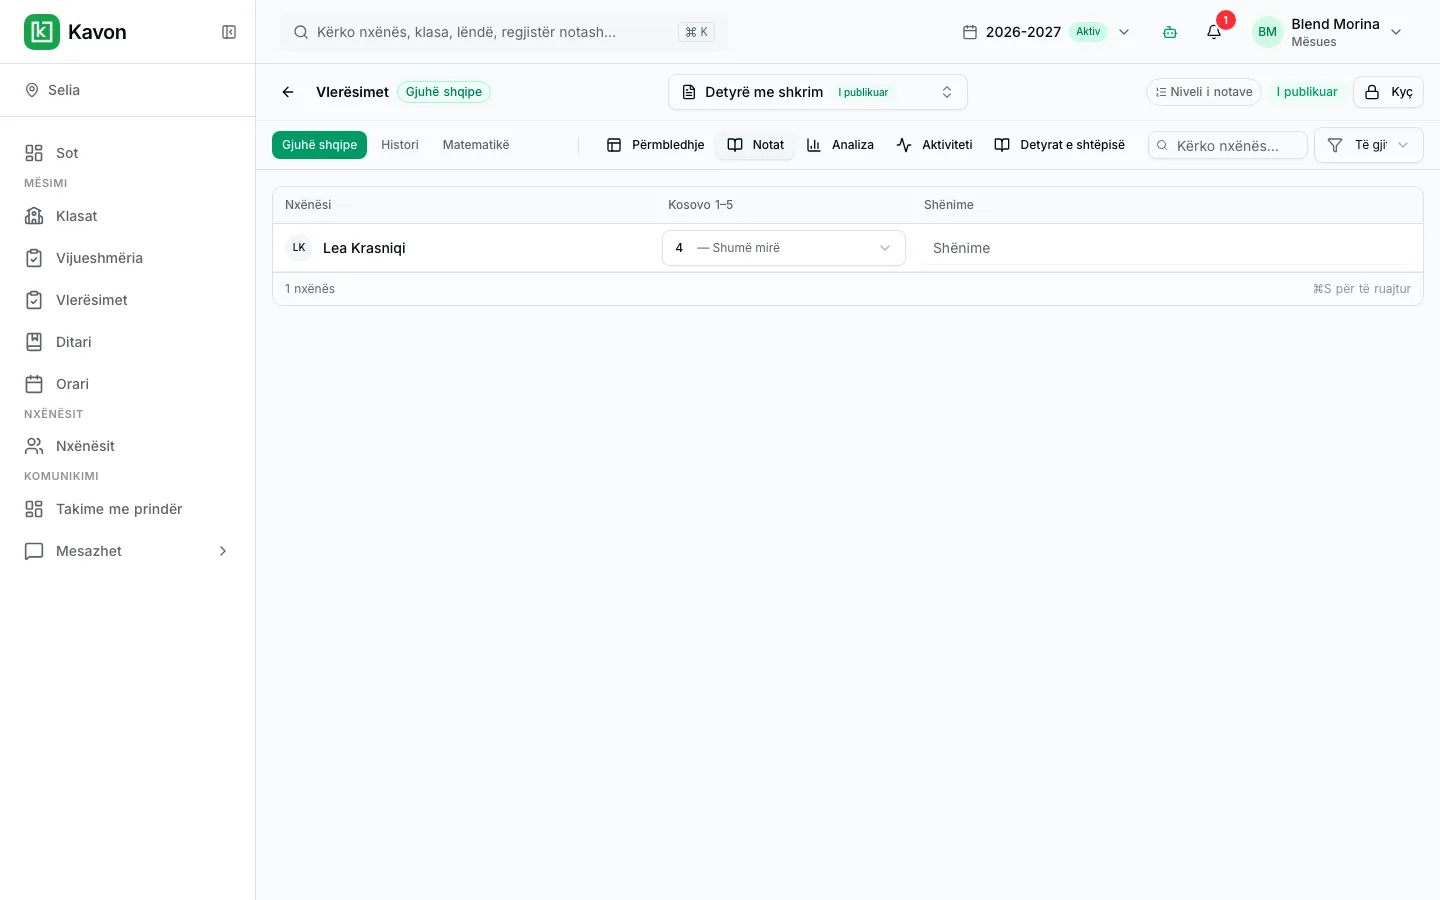1440x900 pixels.
Task: Open the grade dropdown for Lea Krasniqi
Action: point(784,248)
